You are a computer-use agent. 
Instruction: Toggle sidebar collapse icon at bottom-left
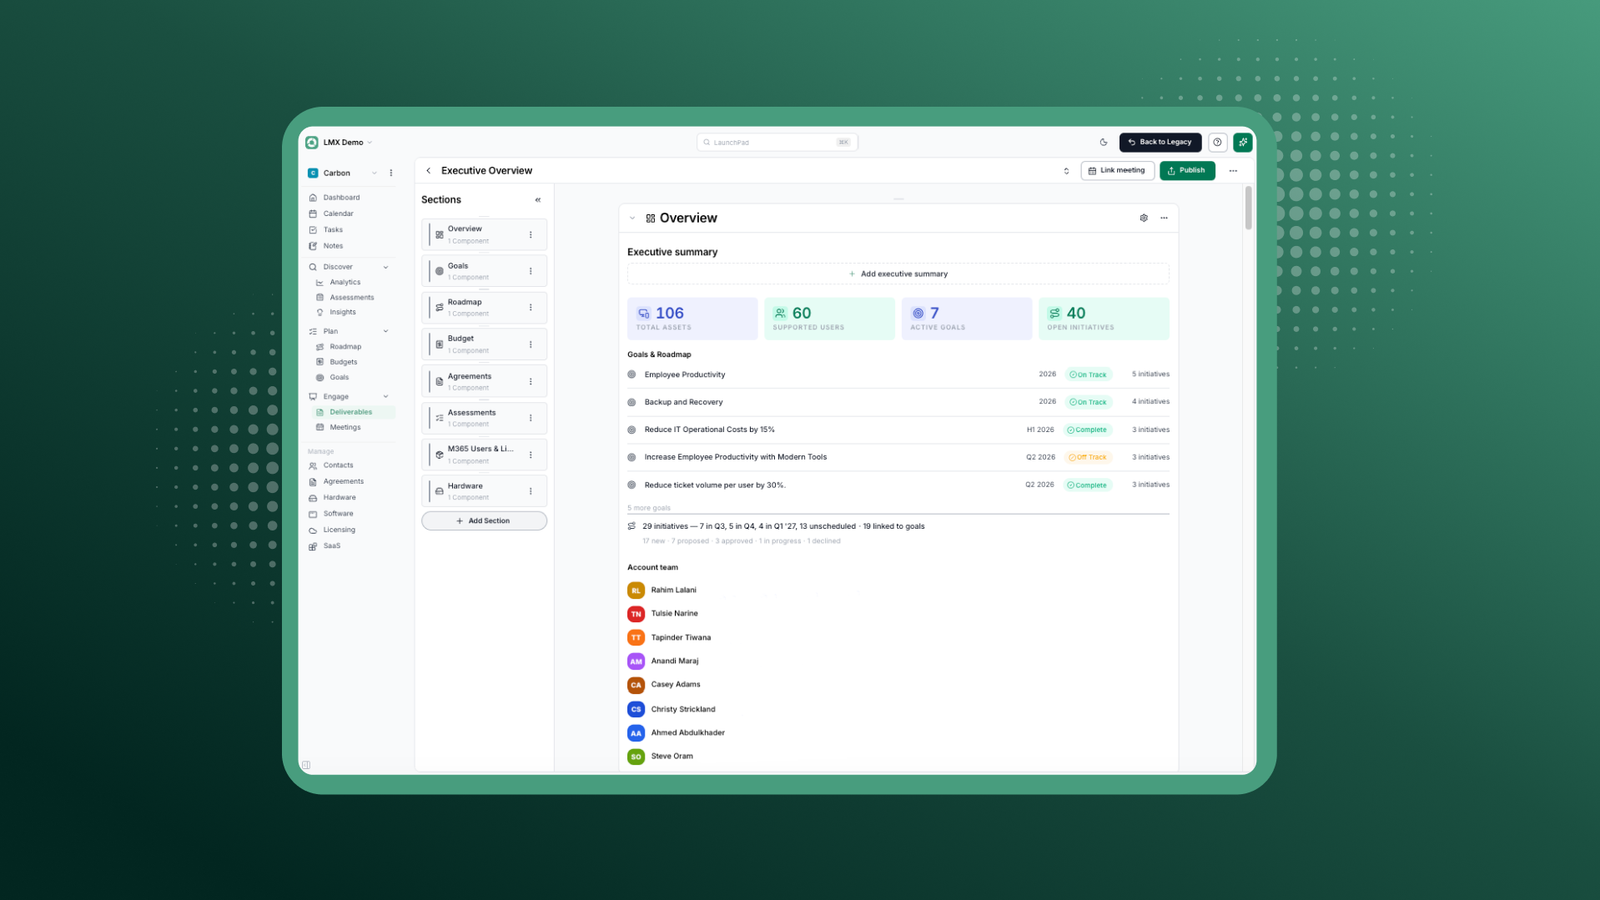pos(306,765)
